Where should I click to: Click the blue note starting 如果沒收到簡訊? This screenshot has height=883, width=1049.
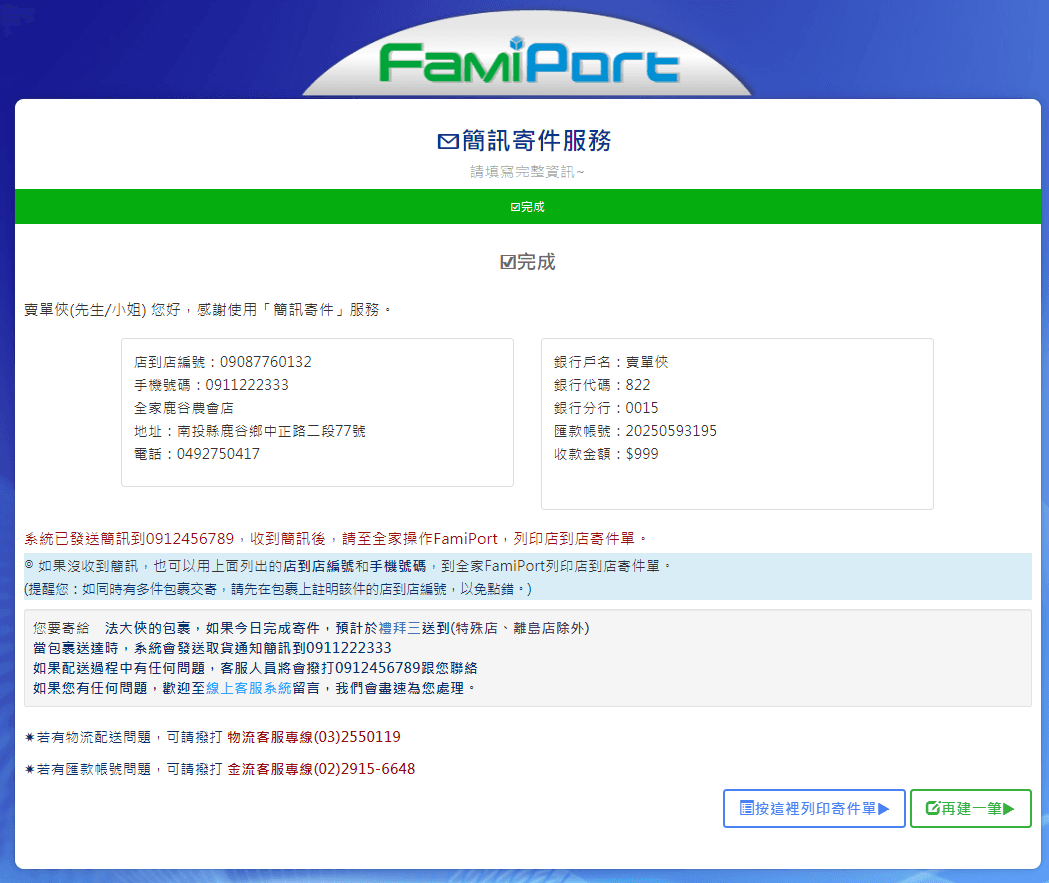[x=348, y=566]
